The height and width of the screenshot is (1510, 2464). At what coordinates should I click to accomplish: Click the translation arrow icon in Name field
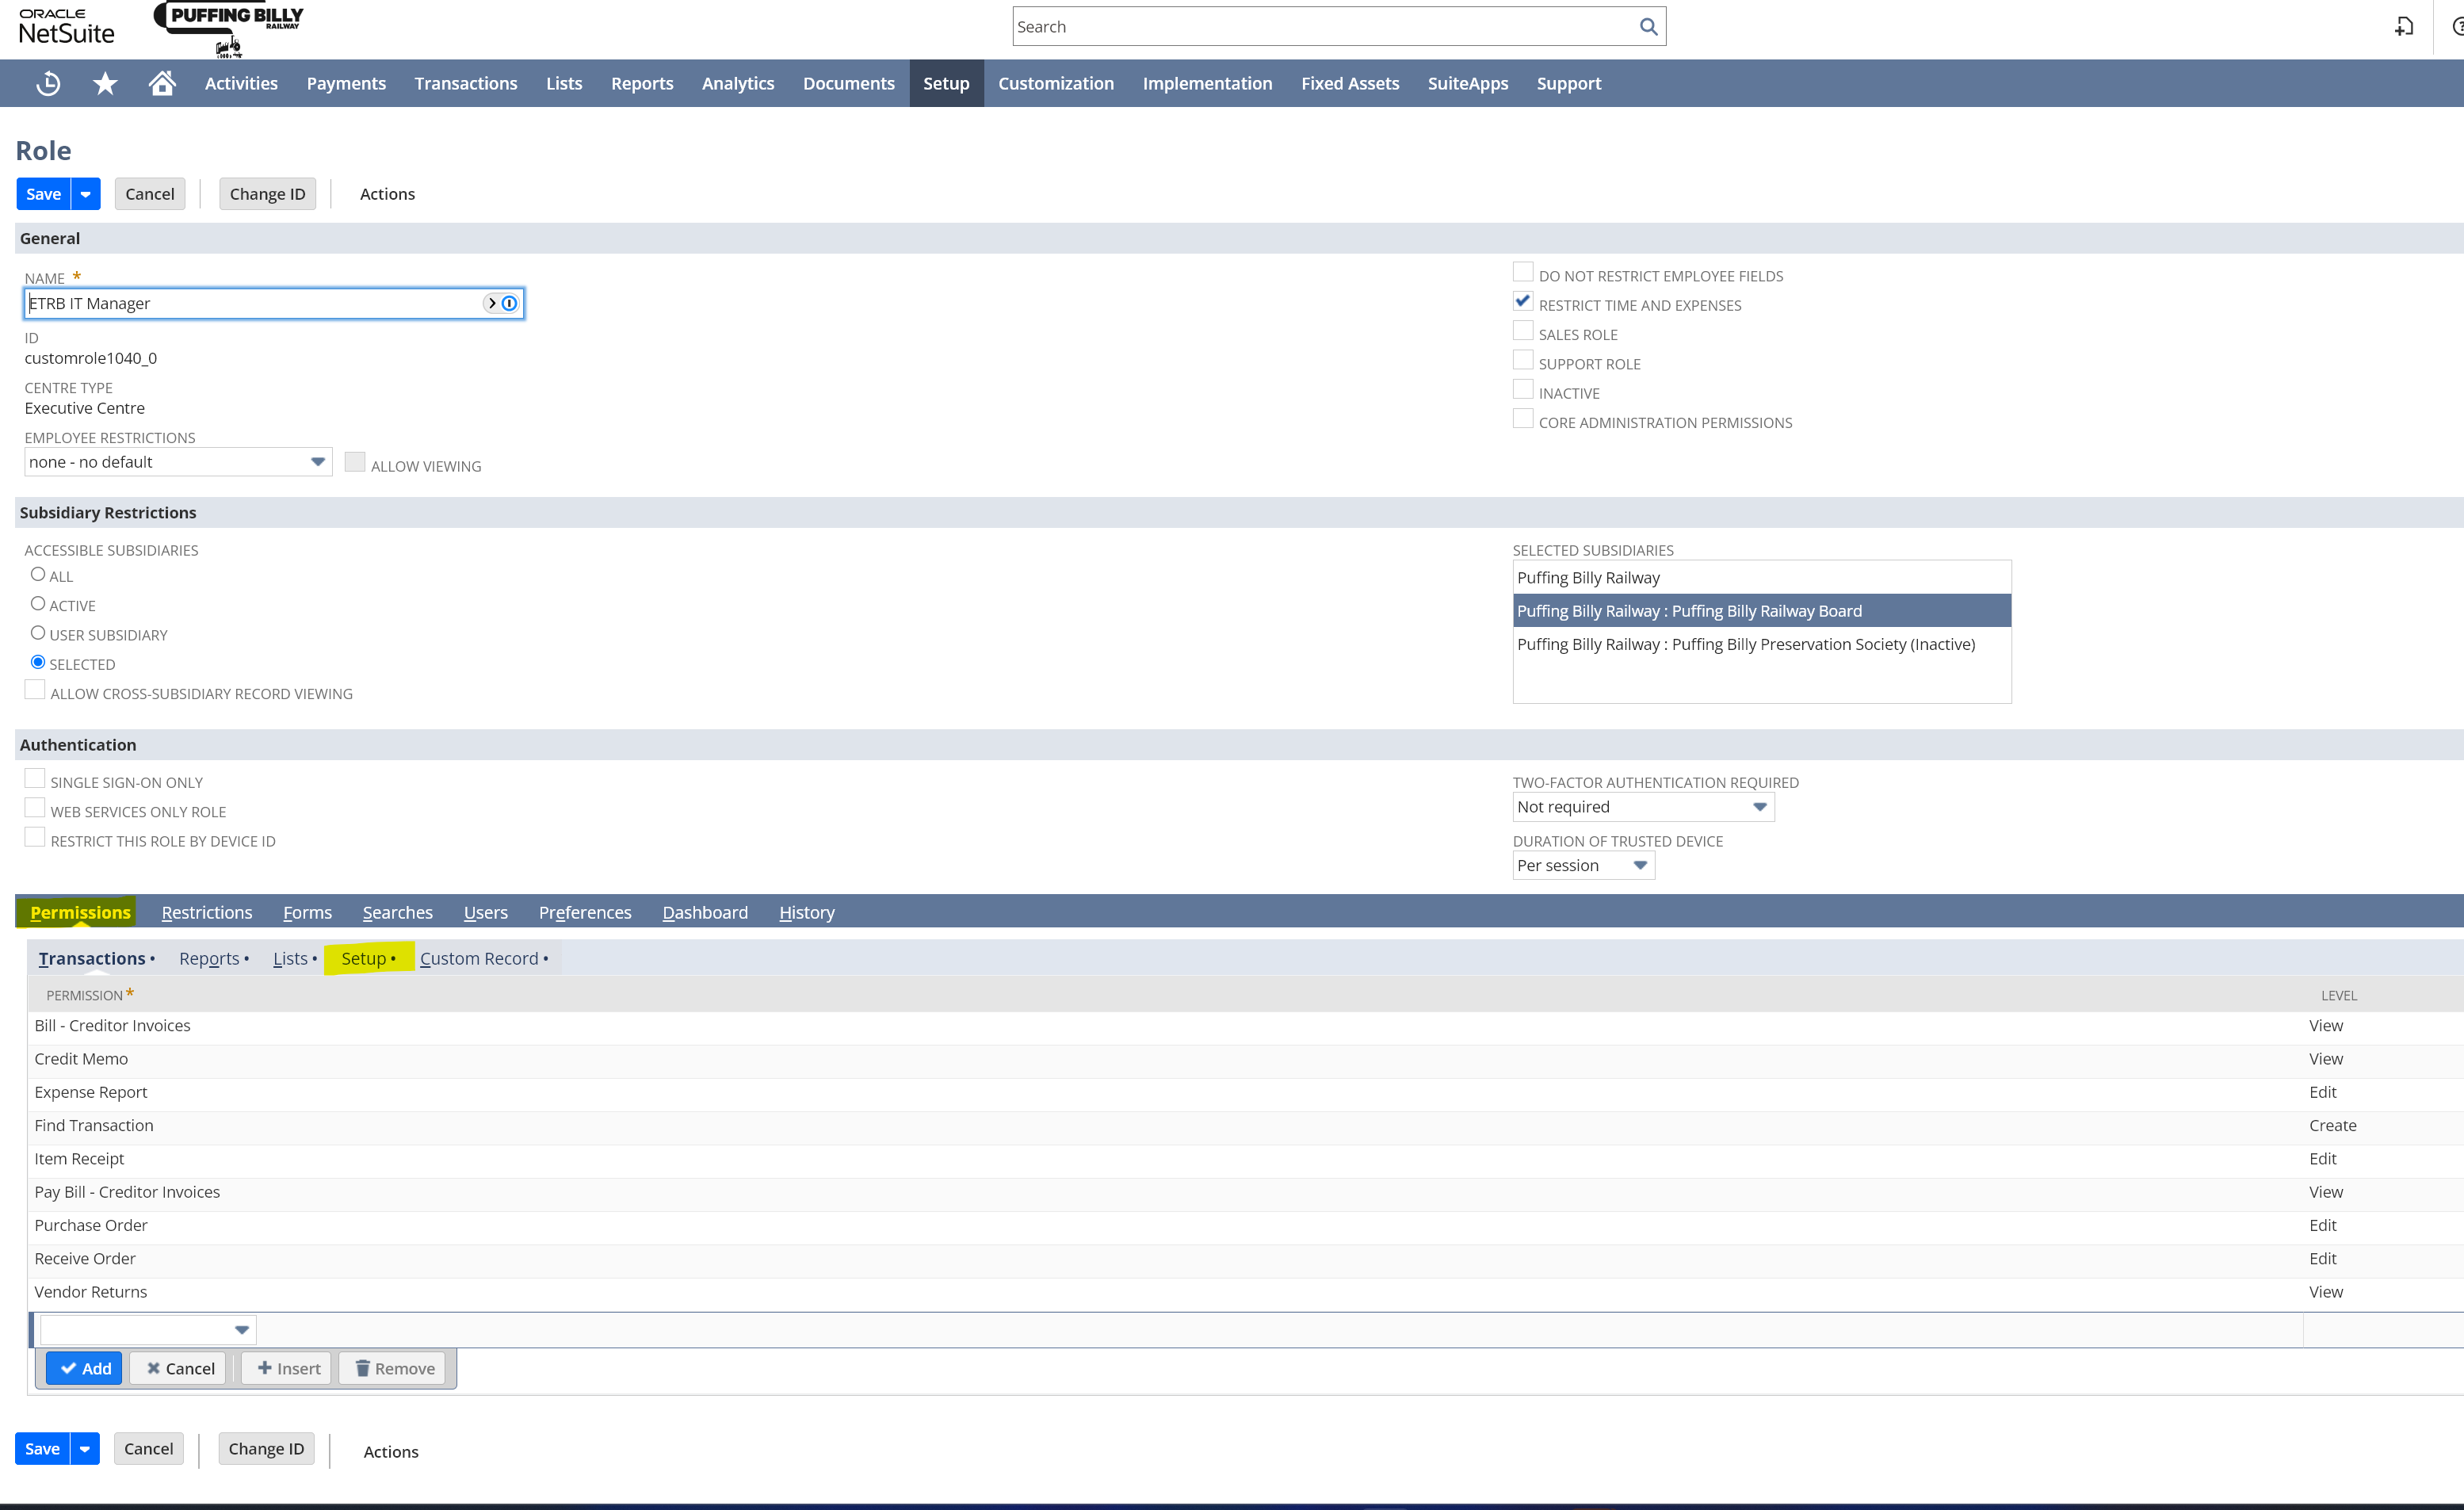tap(492, 303)
